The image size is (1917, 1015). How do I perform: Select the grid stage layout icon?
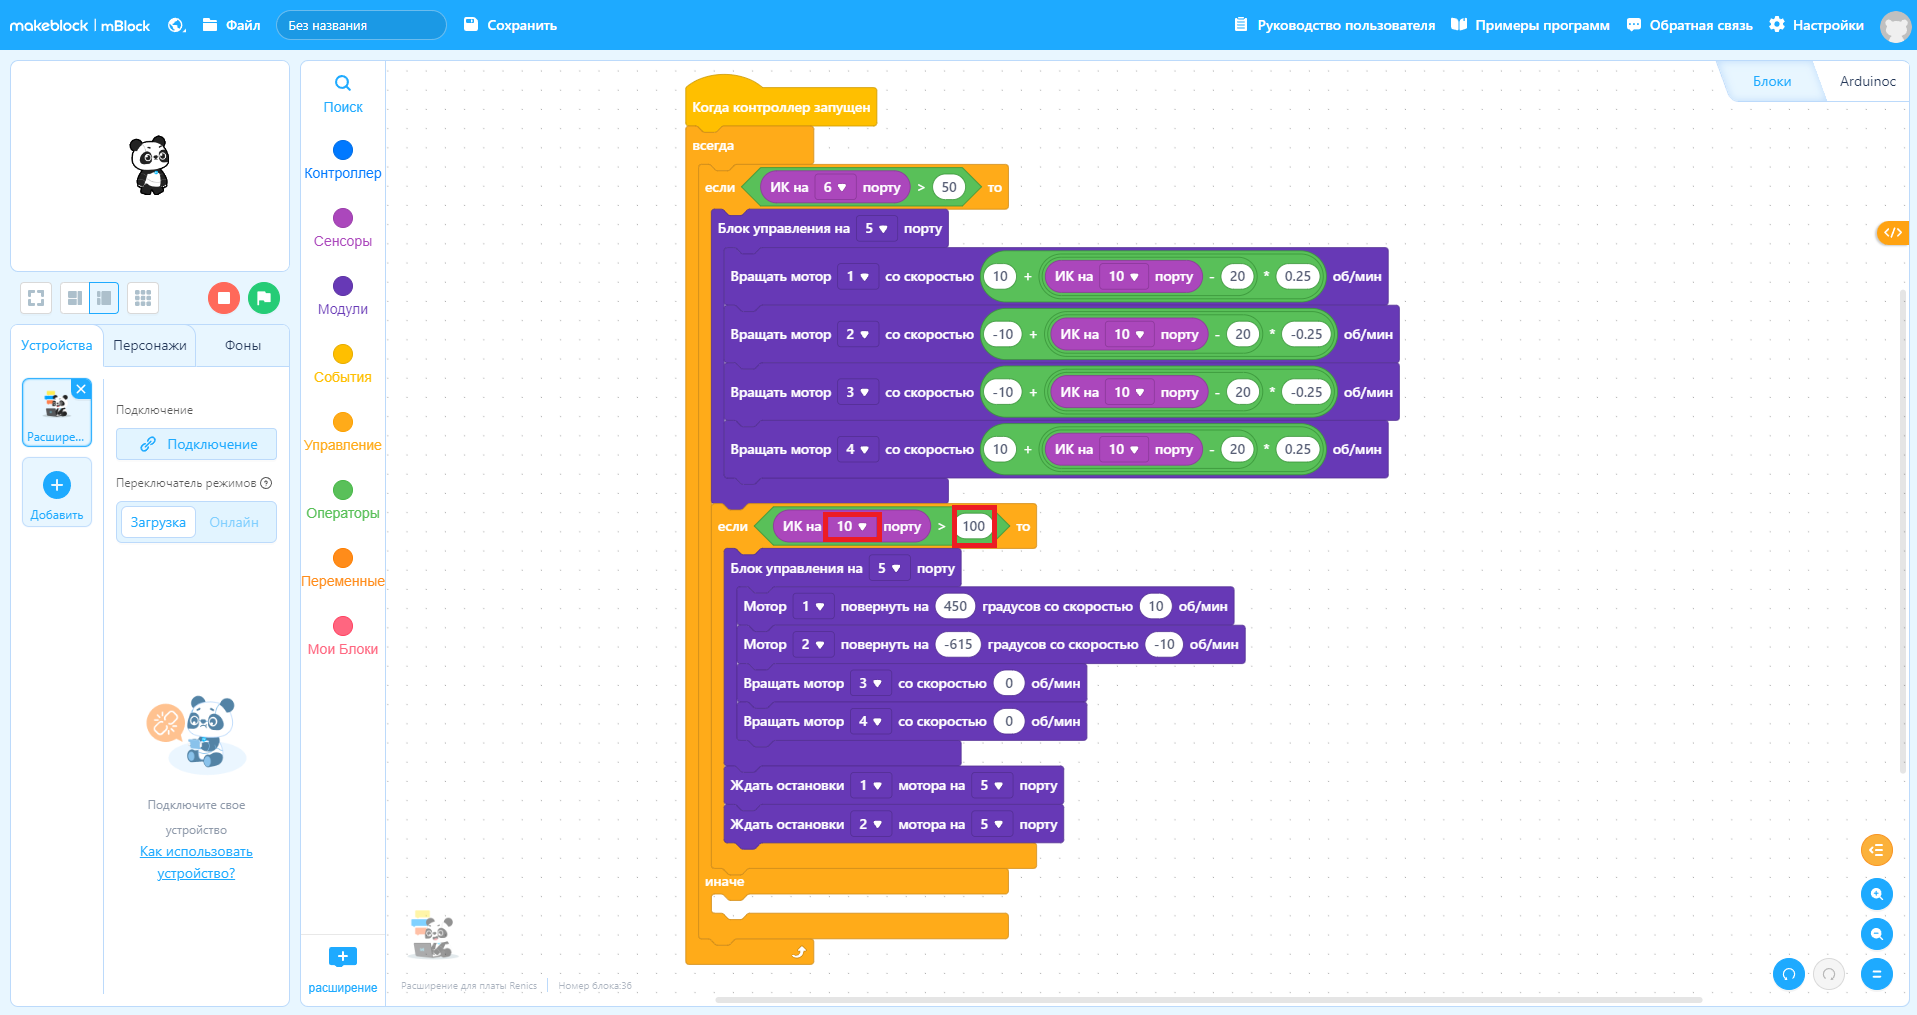point(143,298)
